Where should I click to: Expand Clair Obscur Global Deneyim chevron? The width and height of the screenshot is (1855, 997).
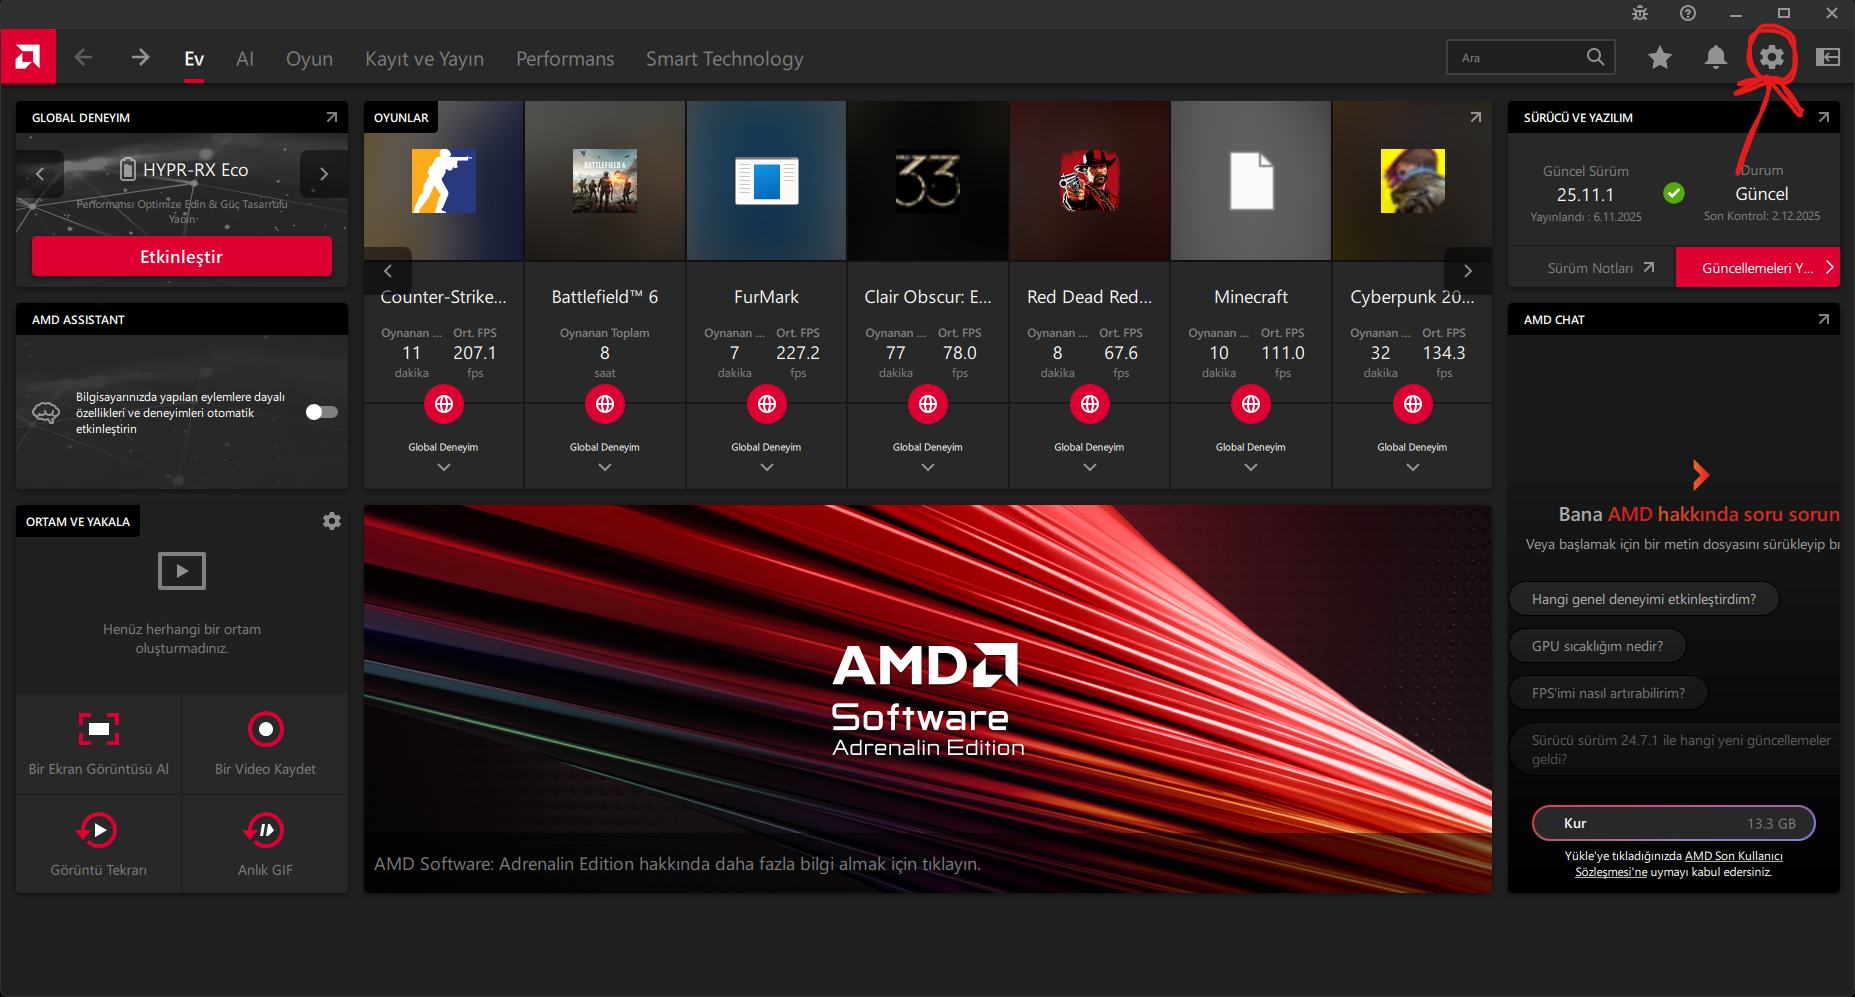pos(928,467)
